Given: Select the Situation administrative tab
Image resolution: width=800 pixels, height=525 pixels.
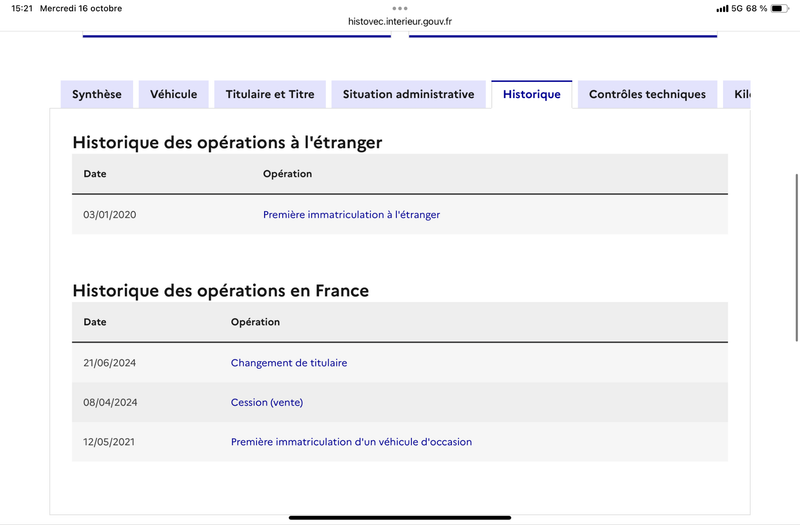Looking at the screenshot, I should click(409, 94).
